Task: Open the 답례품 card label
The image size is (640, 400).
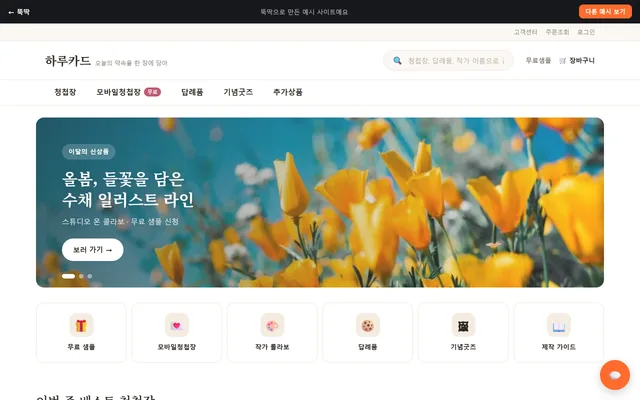Action: pos(368,347)
